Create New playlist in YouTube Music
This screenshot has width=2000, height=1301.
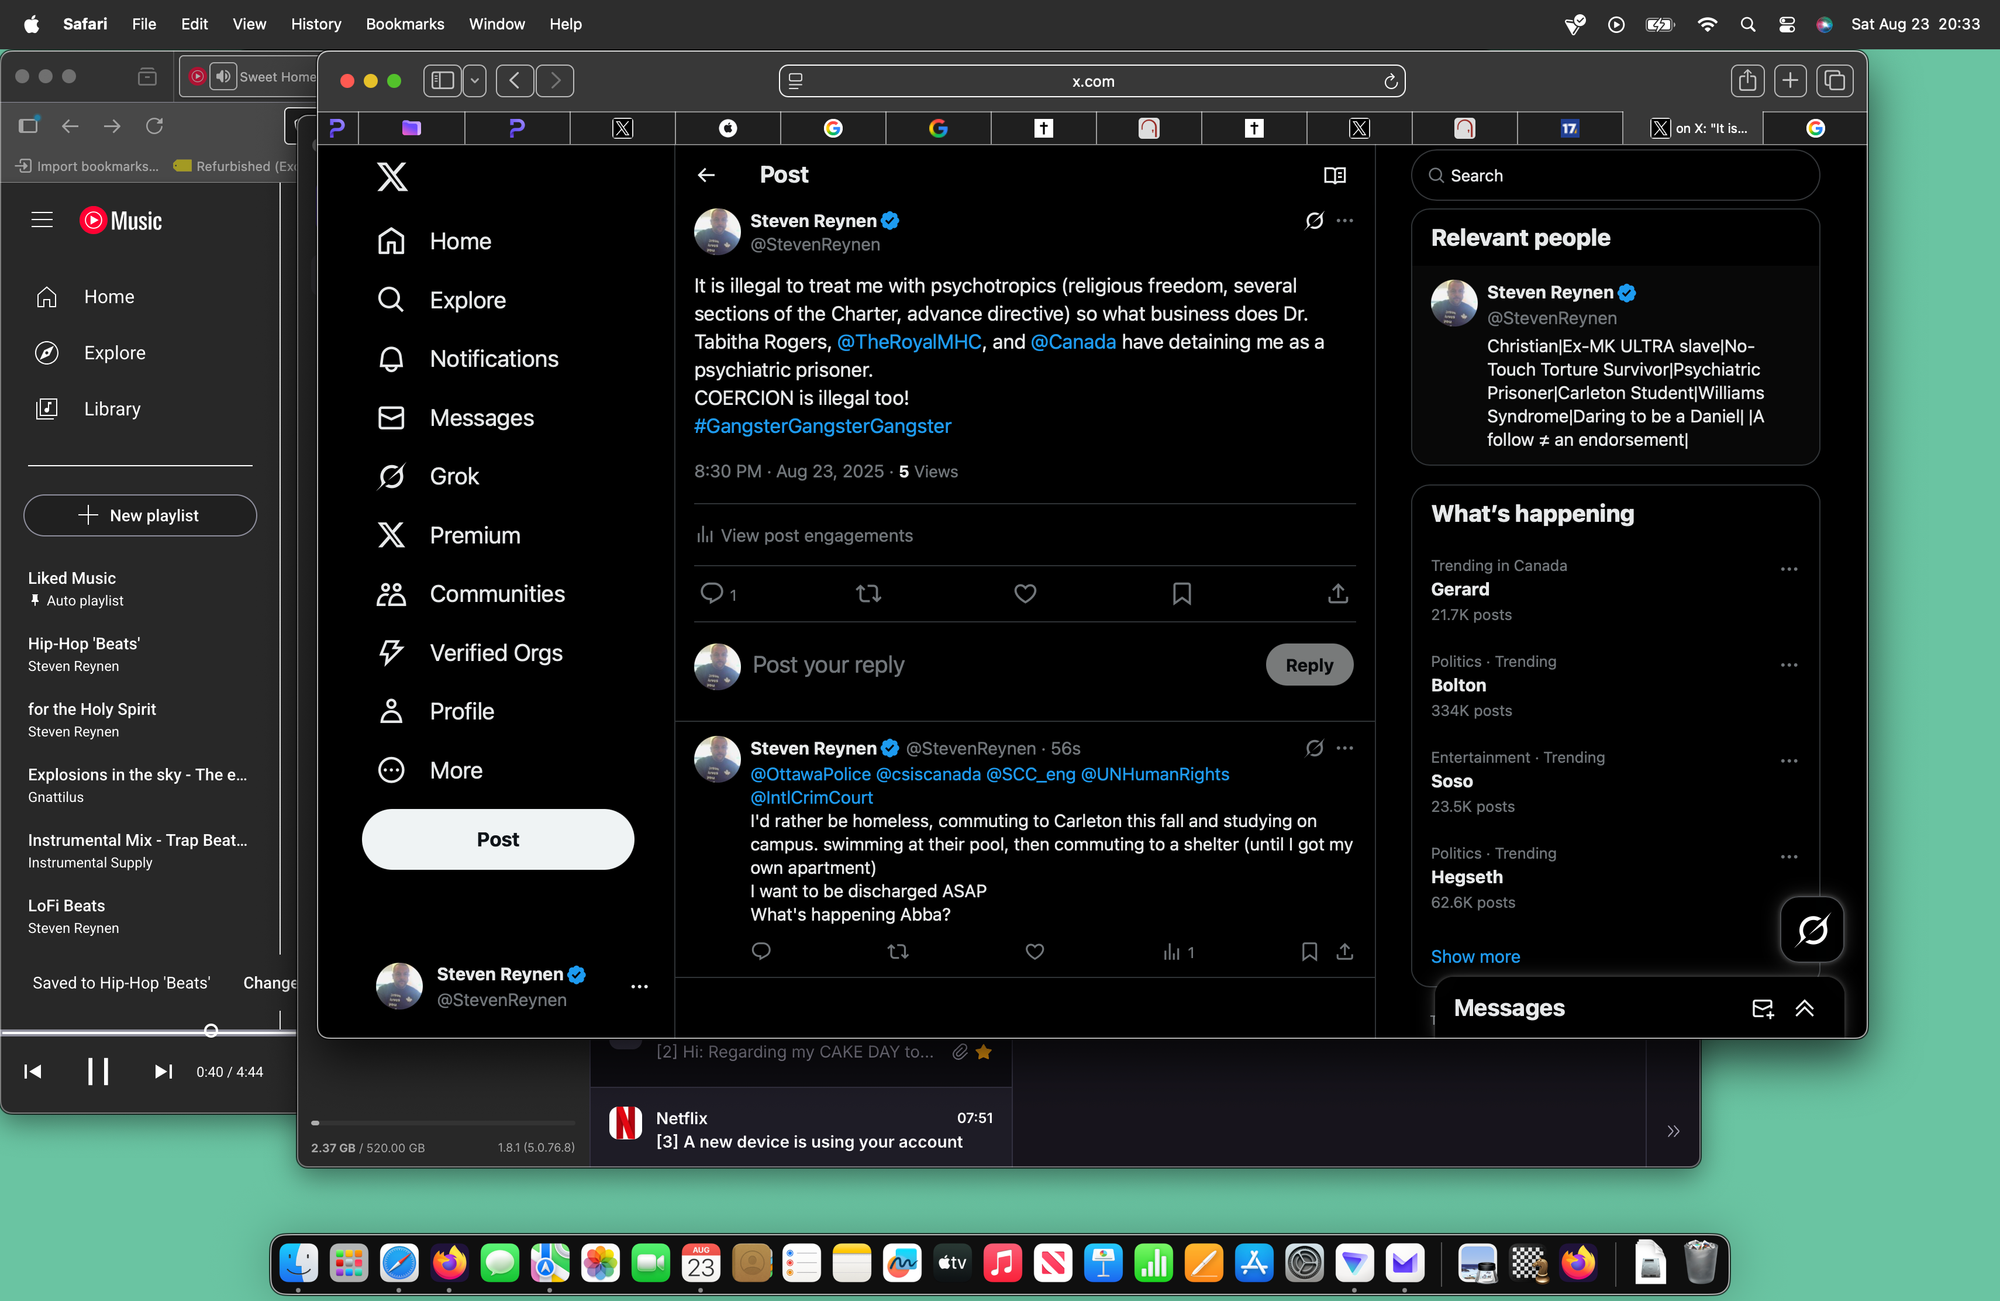coord(140,515)
